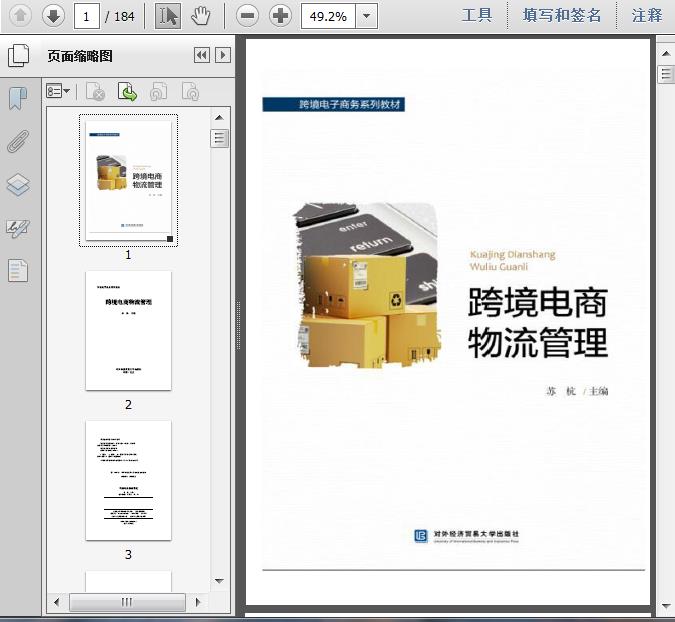Open the Bookmarks panel from sidebar
The width and height of the screenshot is (675, 622).
tap(18, 98)
